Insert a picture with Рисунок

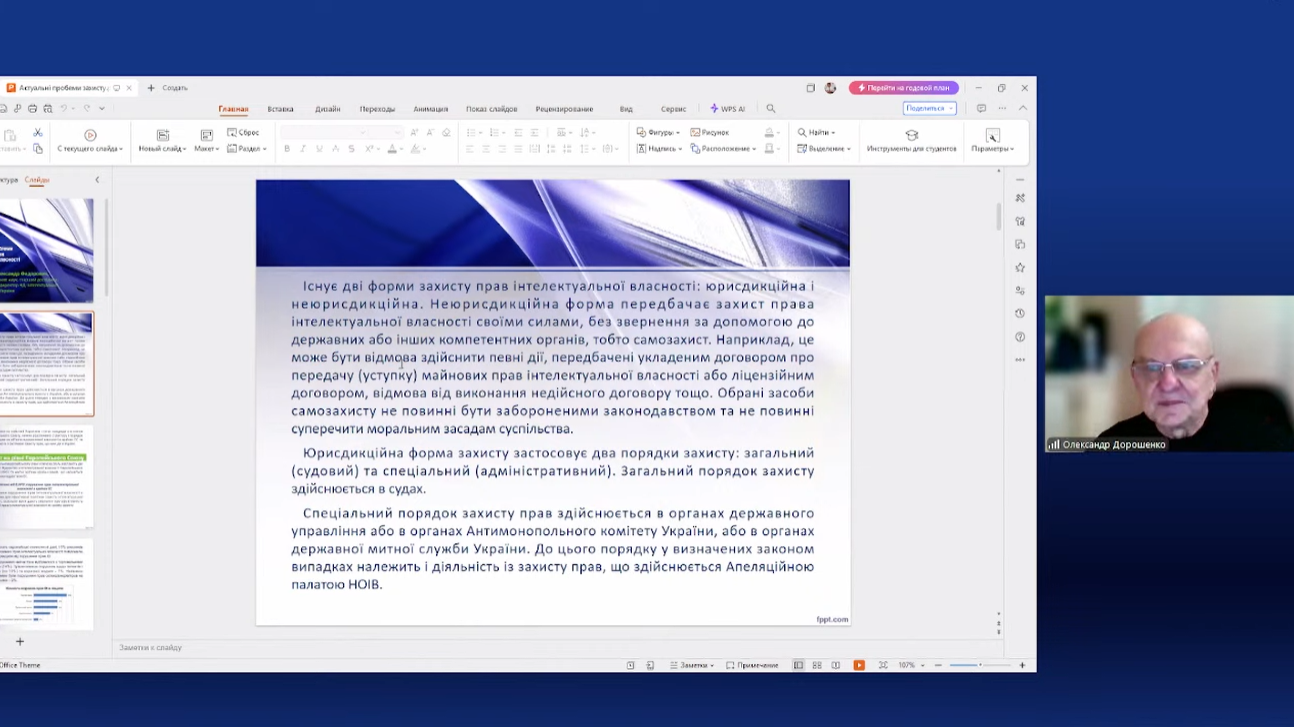(709, 132)
